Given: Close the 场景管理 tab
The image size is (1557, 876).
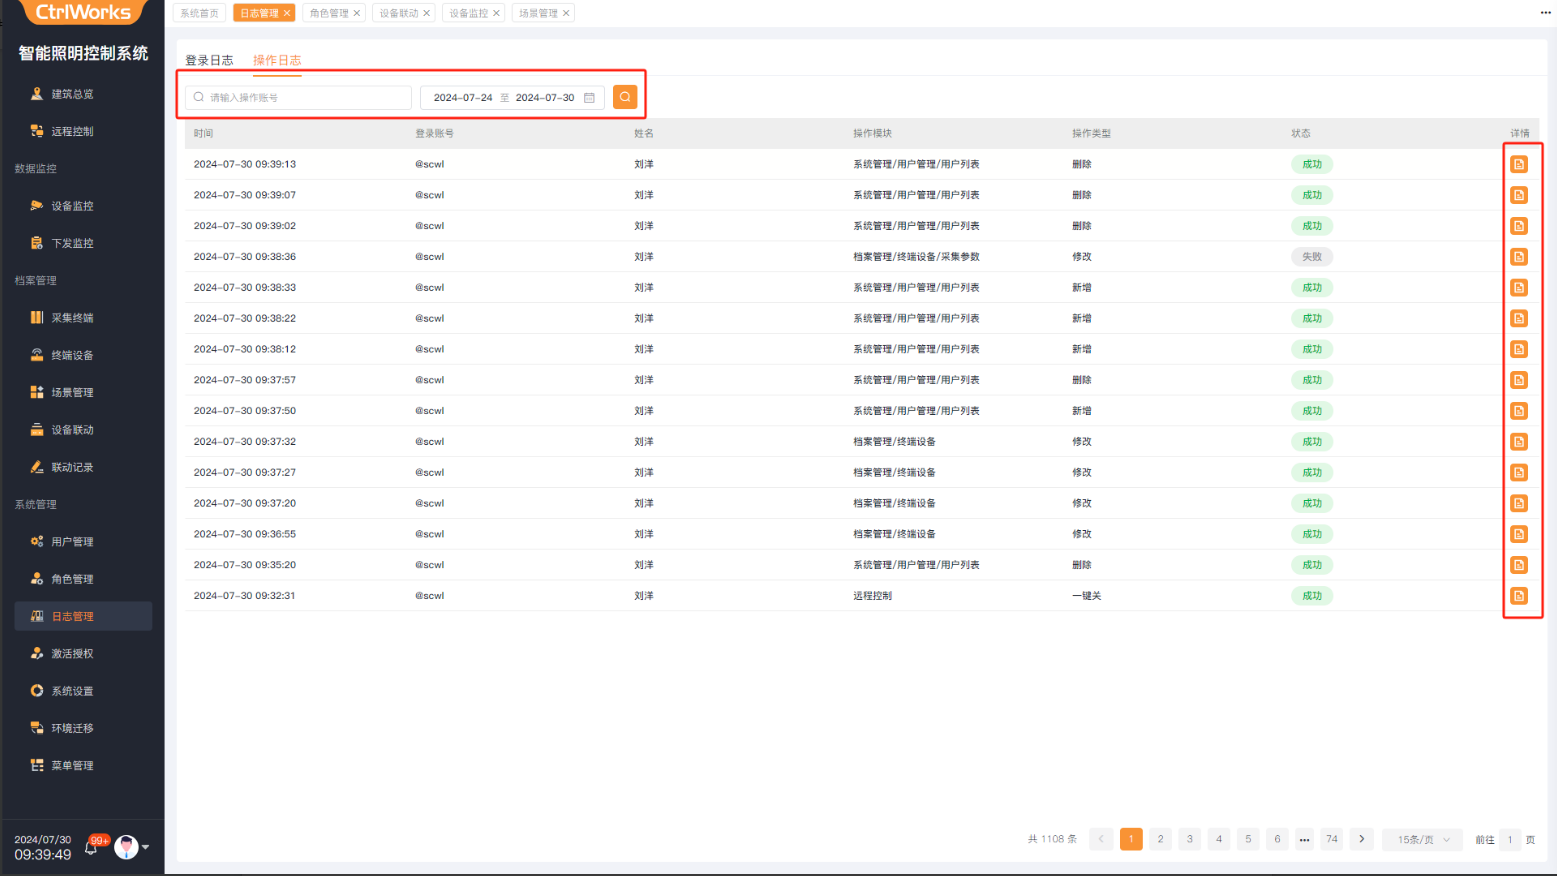Looking at the screenshot, I should (x=566, y=13).
